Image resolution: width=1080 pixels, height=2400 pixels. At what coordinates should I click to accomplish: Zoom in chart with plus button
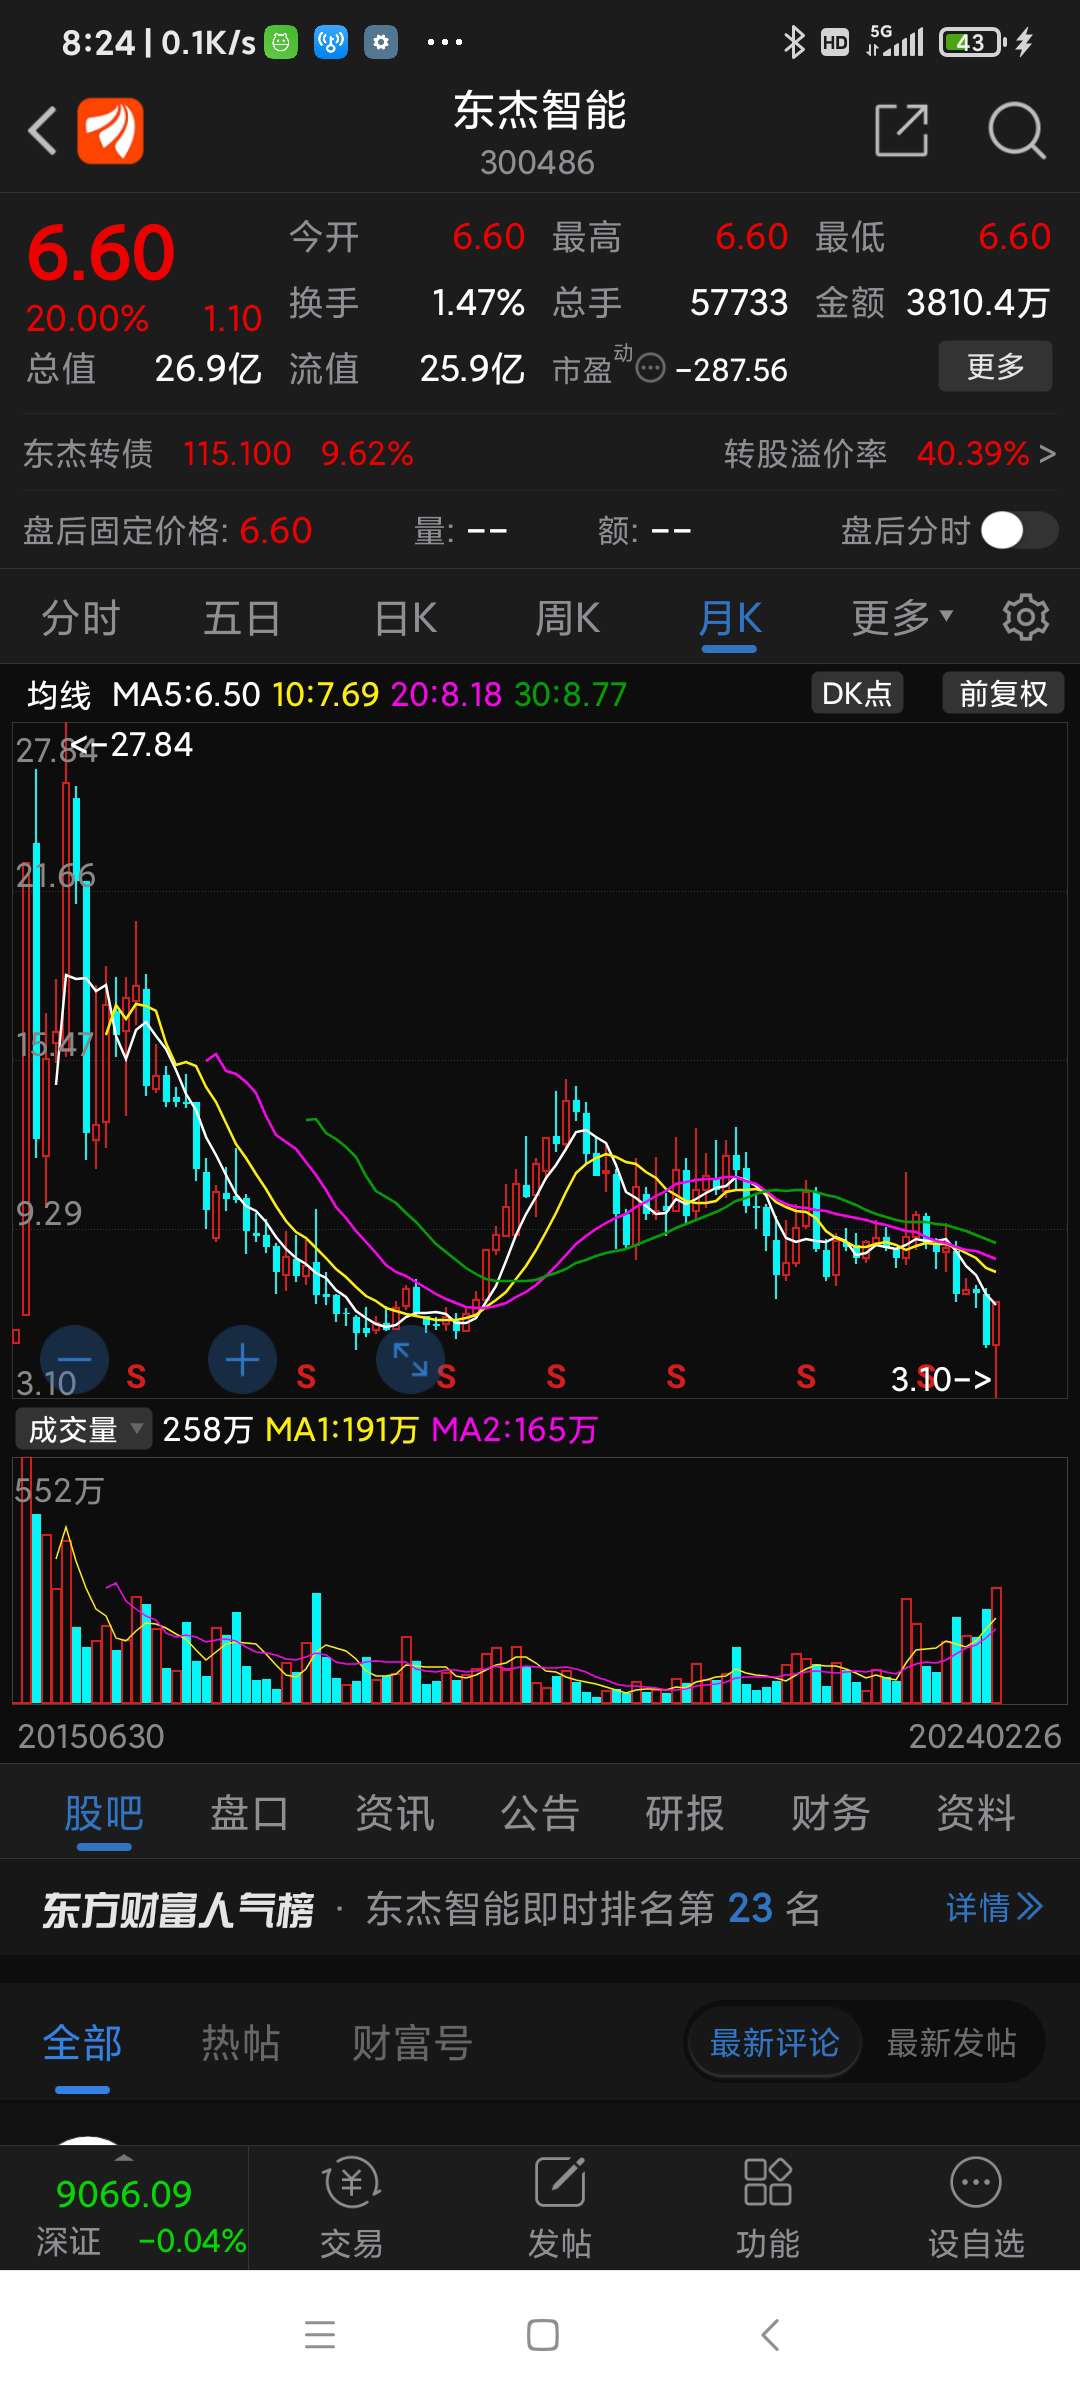[x=242, y=1360]
